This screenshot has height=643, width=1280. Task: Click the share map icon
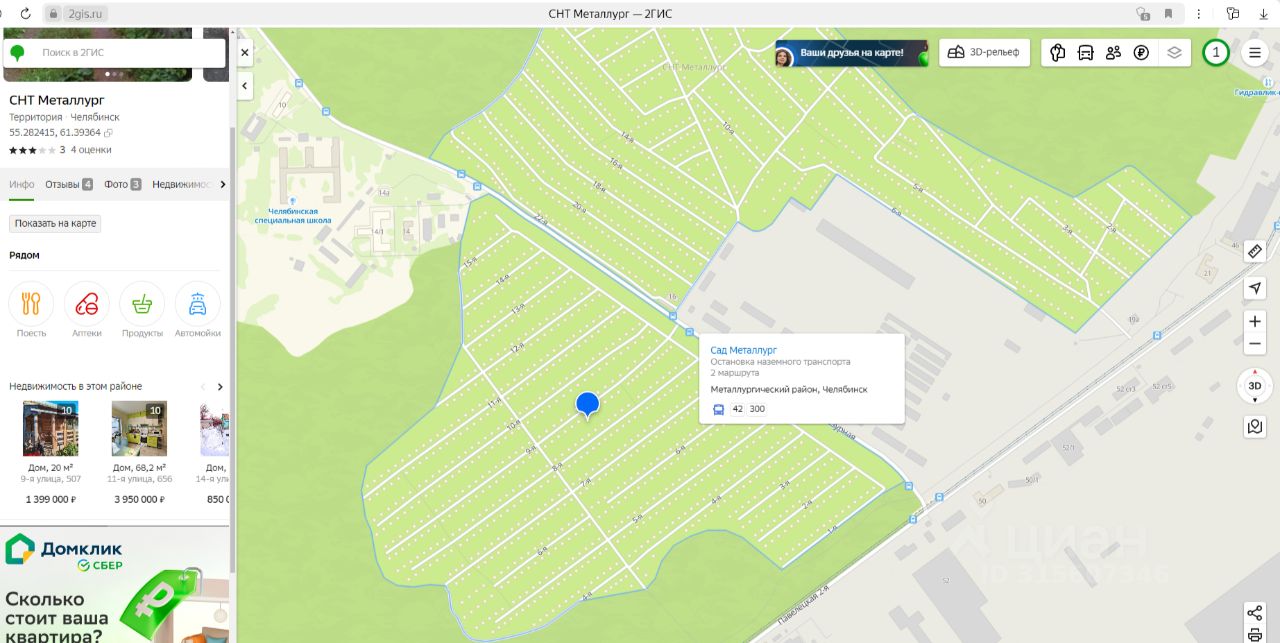coord(1255,612)
